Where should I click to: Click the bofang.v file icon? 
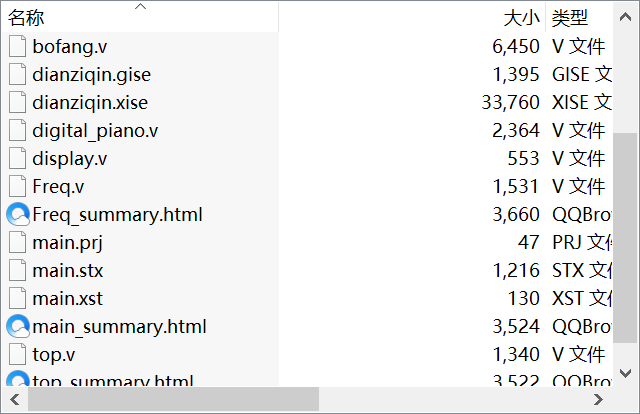click(17, 46)
